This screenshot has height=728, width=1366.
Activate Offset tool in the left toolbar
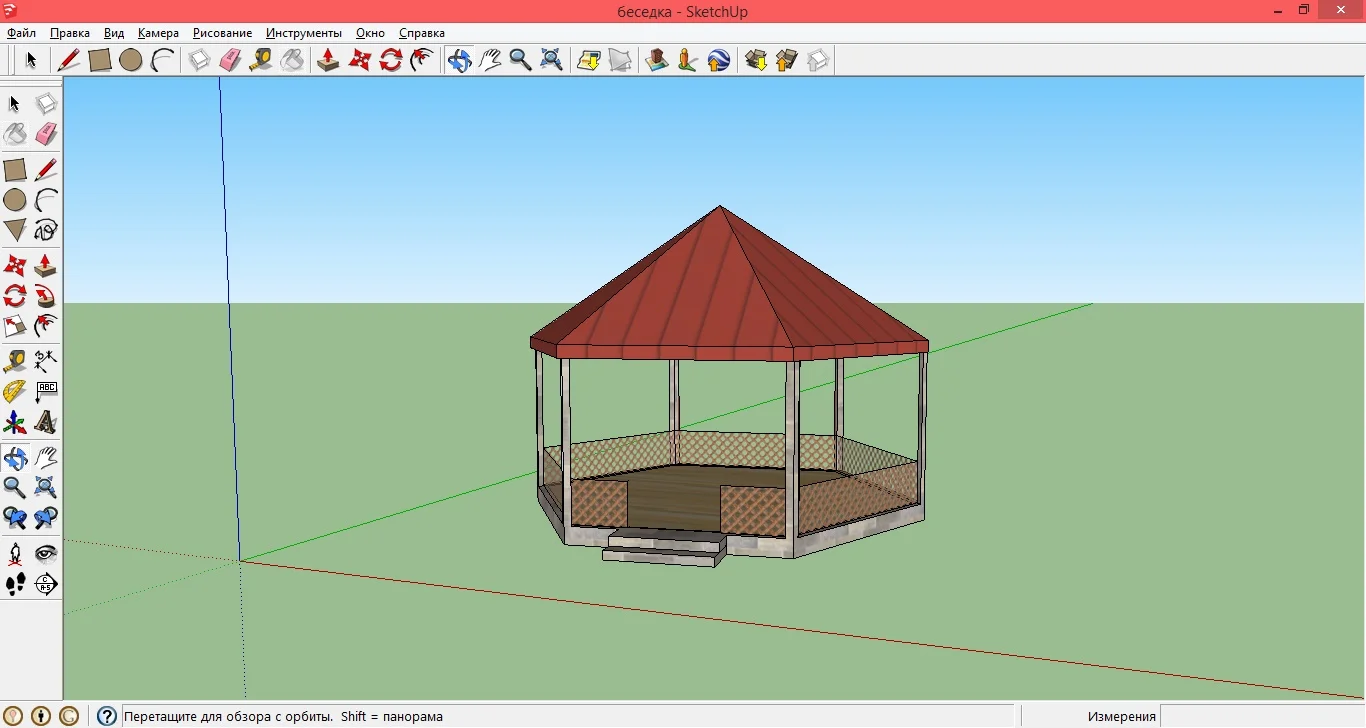(x=46, y=326)
